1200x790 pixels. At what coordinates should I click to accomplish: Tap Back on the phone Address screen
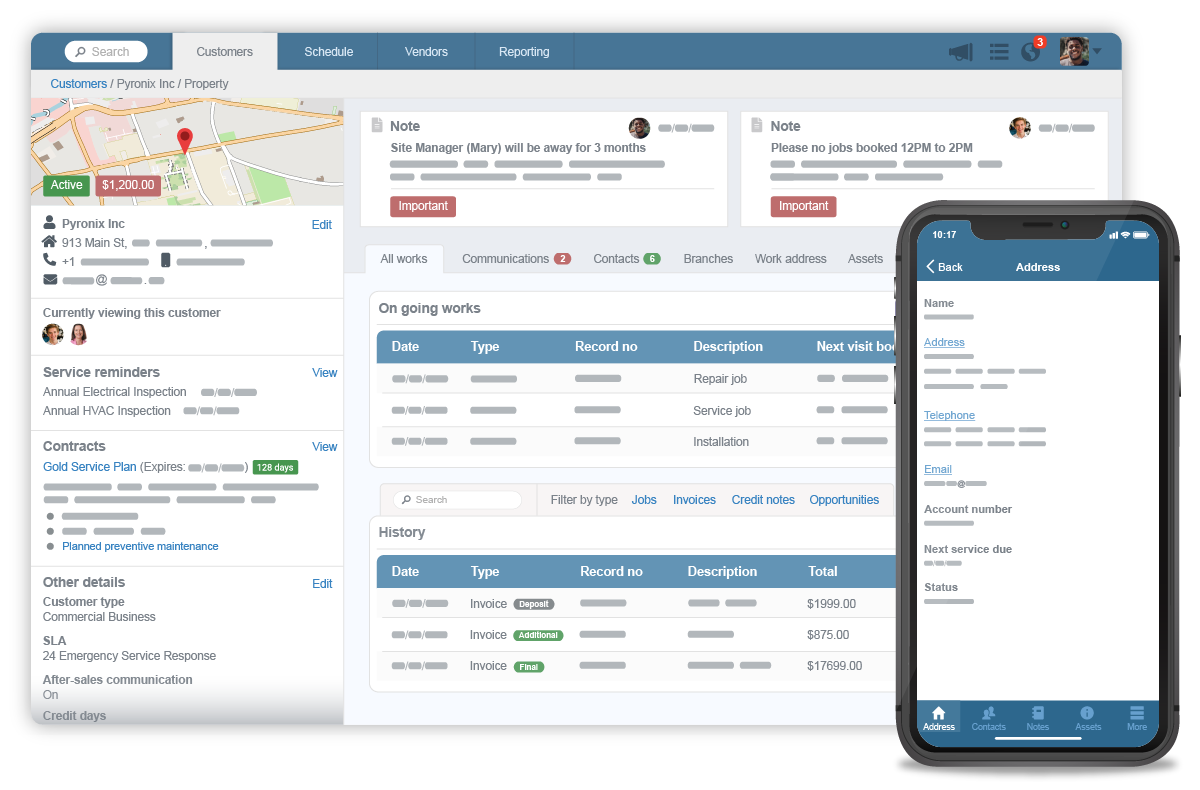(944, 267)
